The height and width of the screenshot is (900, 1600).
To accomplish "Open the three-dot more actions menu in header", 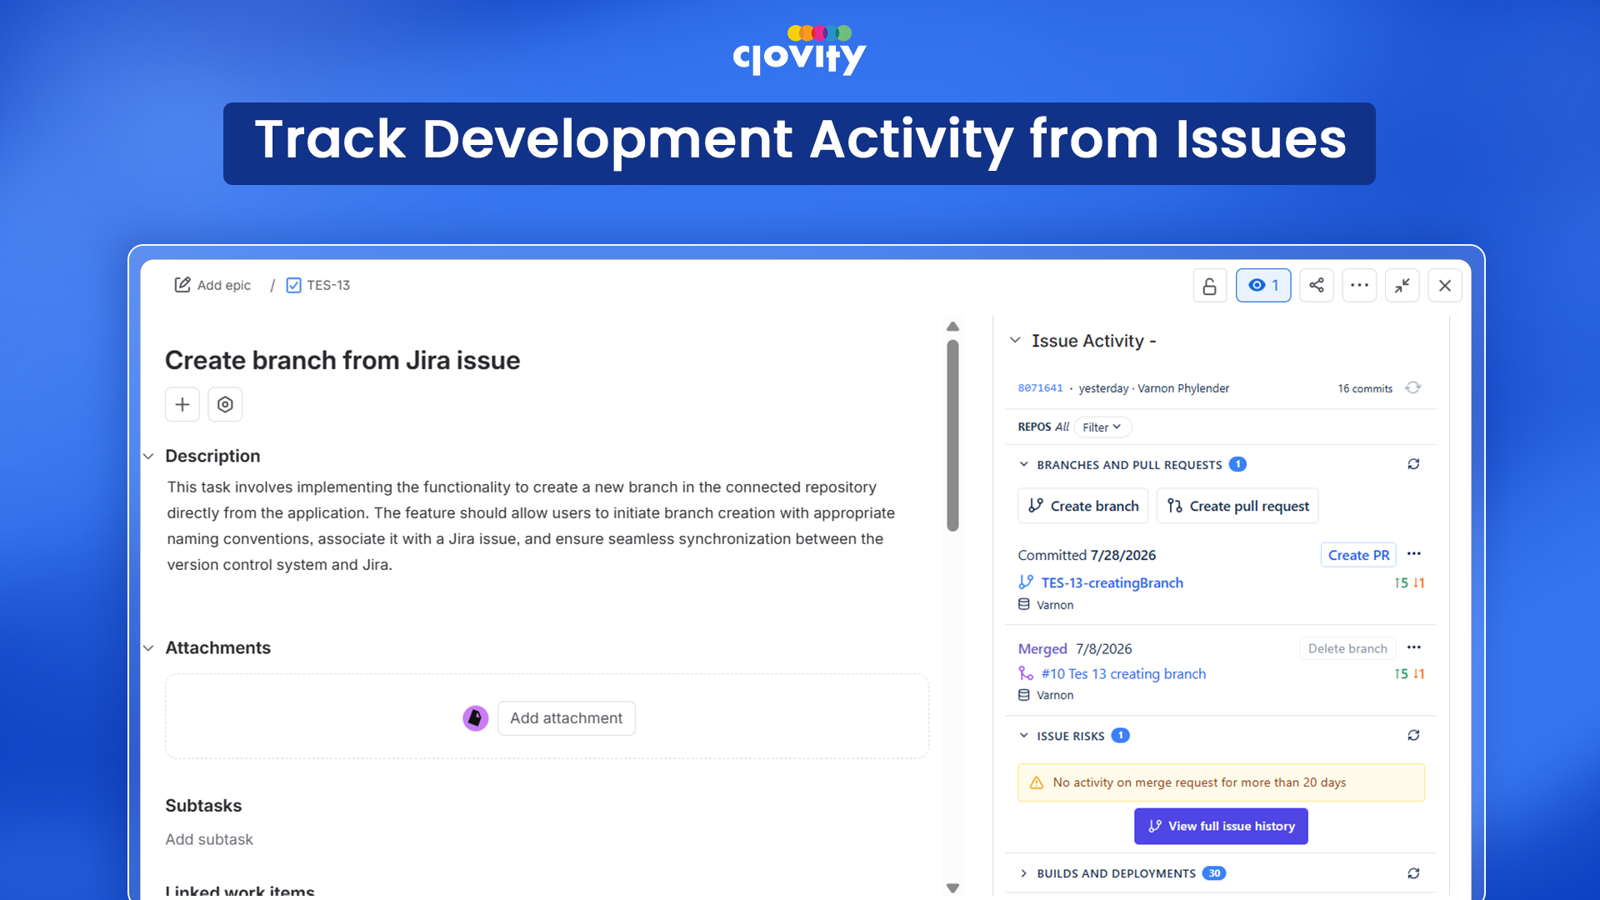I will pos(1359,285).
